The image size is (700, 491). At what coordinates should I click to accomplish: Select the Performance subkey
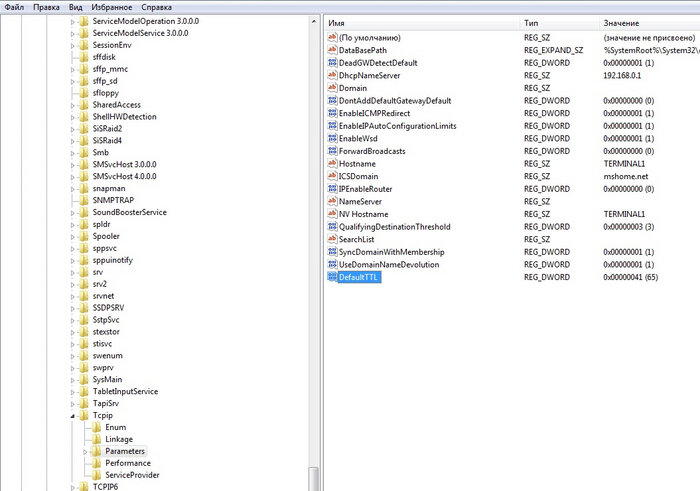(128, 463)
